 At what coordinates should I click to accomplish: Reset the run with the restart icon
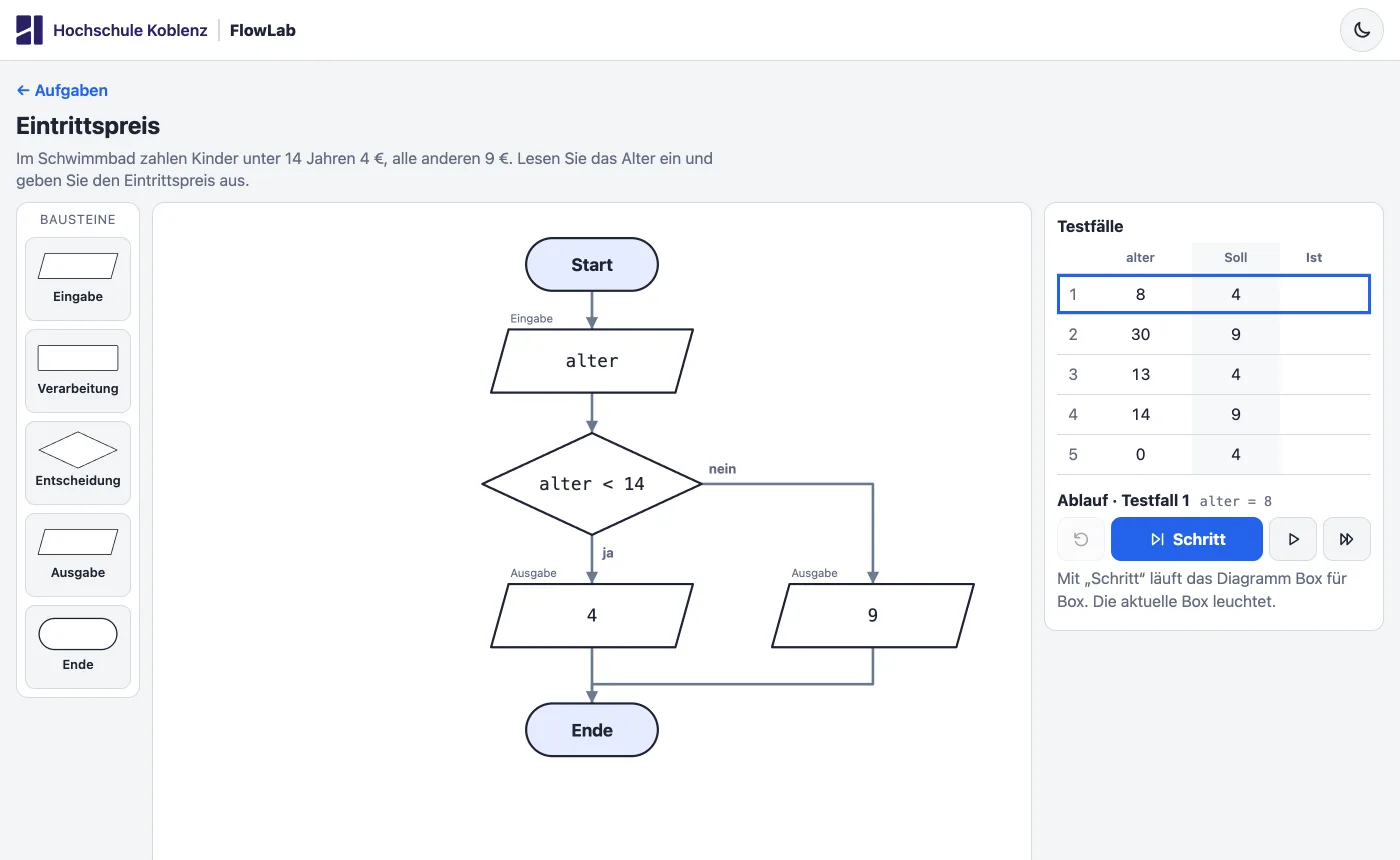click(x=1081, y=539)
